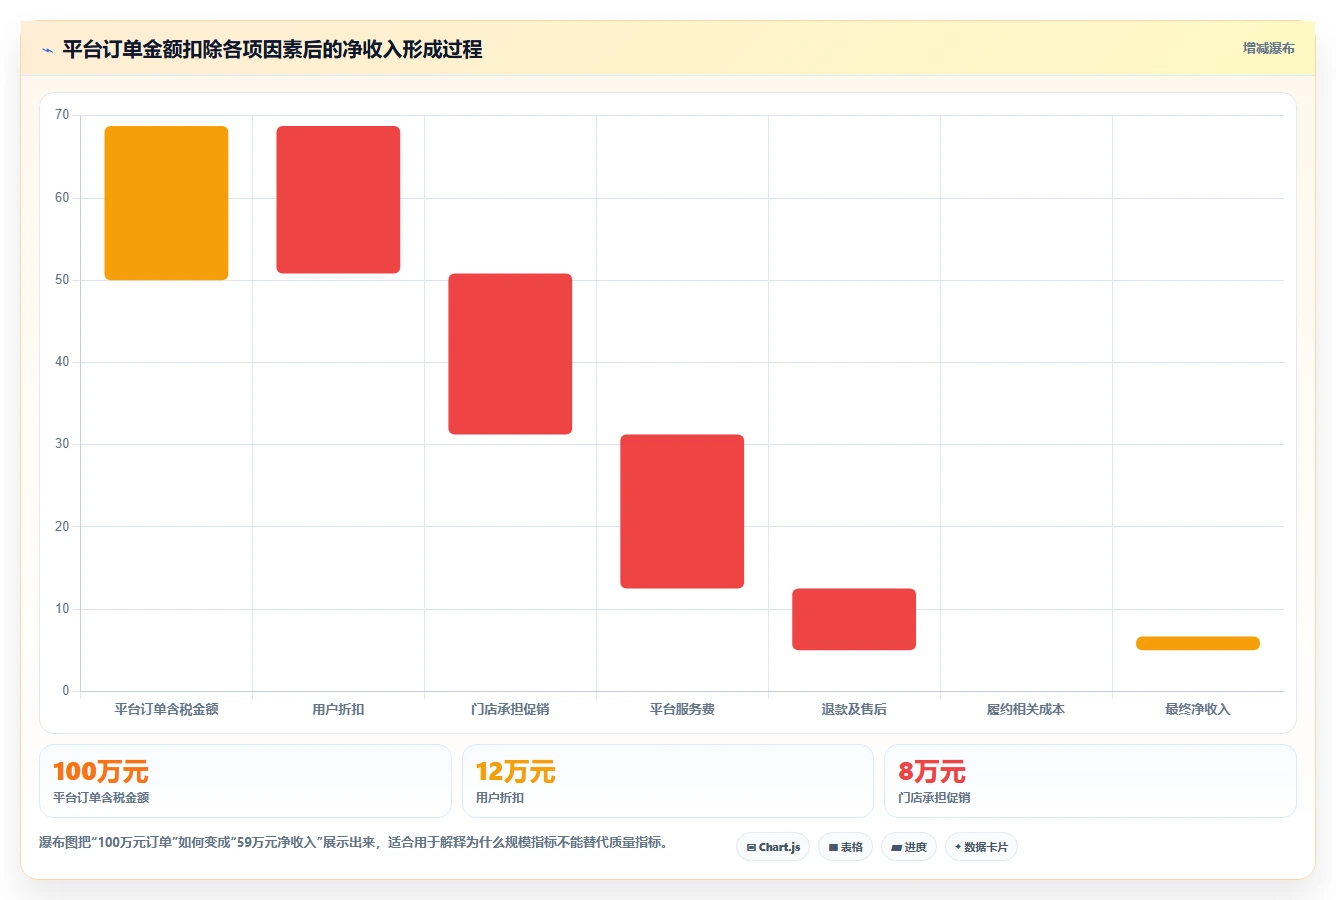Screen dimensions: 1336x900
Task: Click the chart title text 平台订单金额扣除各项因素后的净收入形成过程
Action: click(272, 49)
